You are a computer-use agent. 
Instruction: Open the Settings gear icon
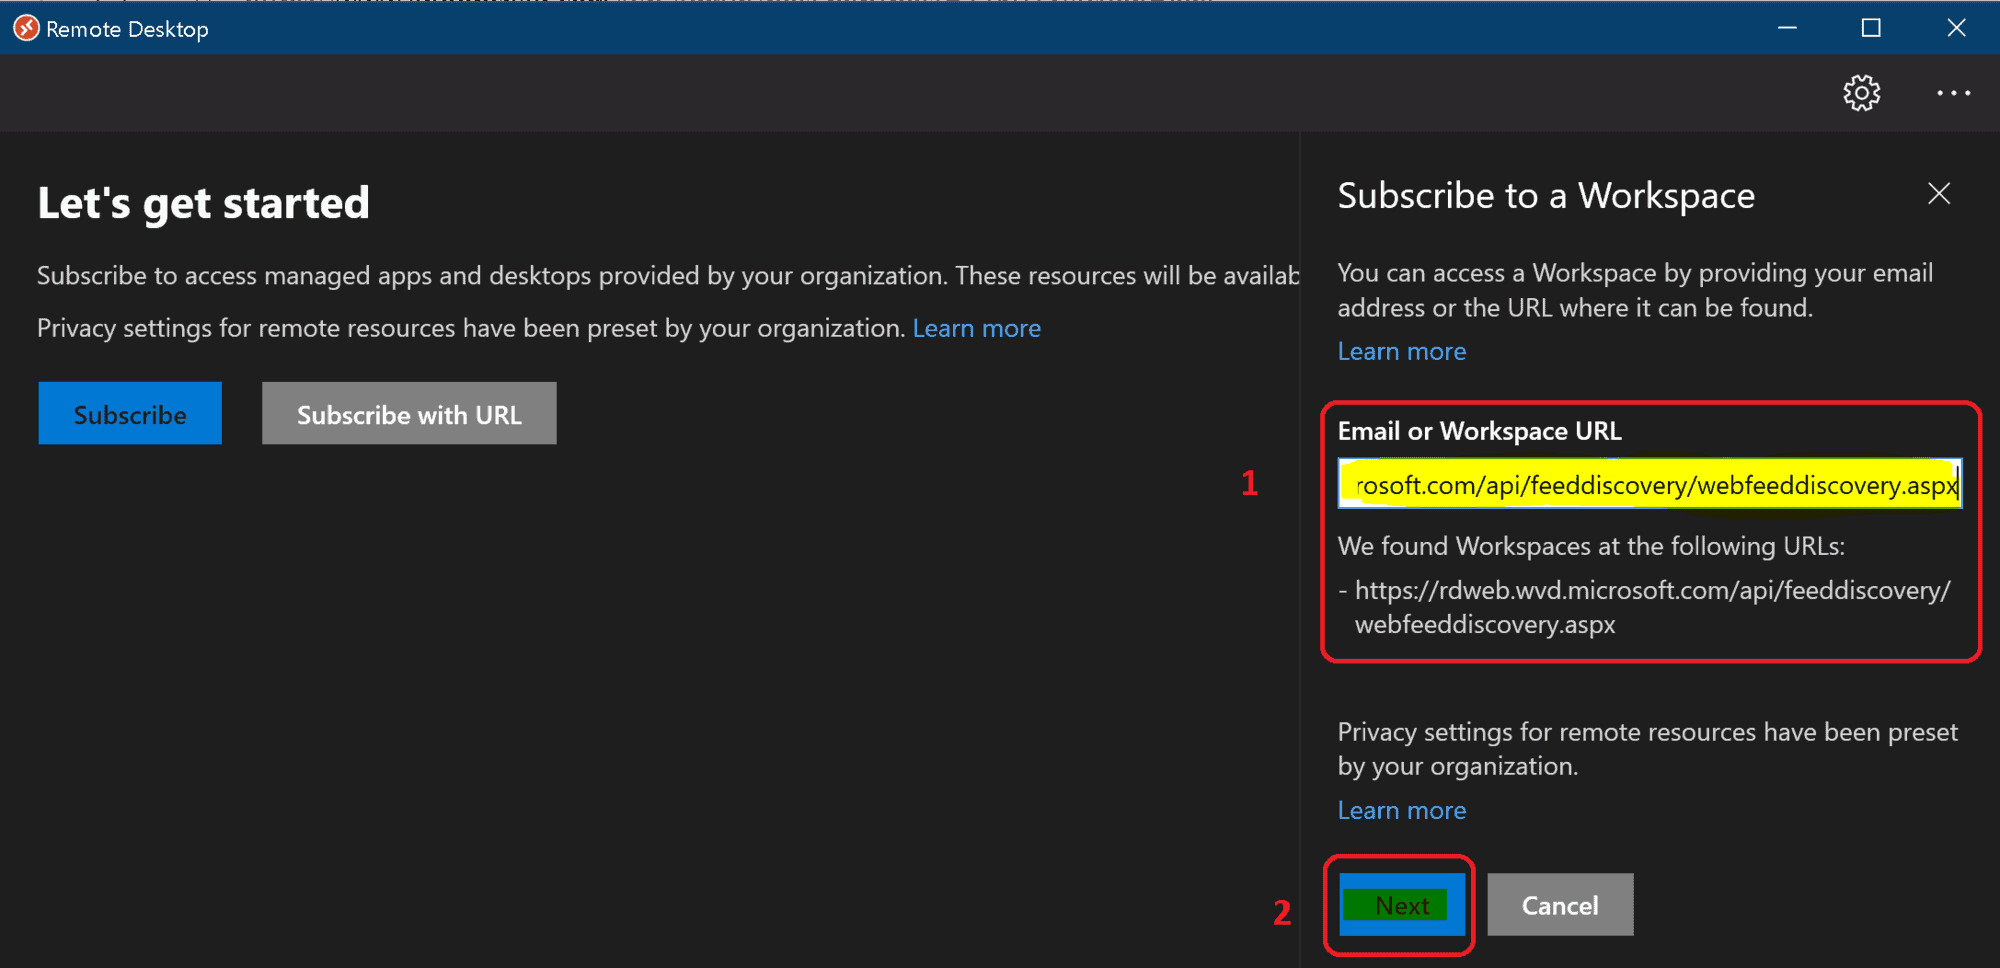pos(1861,93)
